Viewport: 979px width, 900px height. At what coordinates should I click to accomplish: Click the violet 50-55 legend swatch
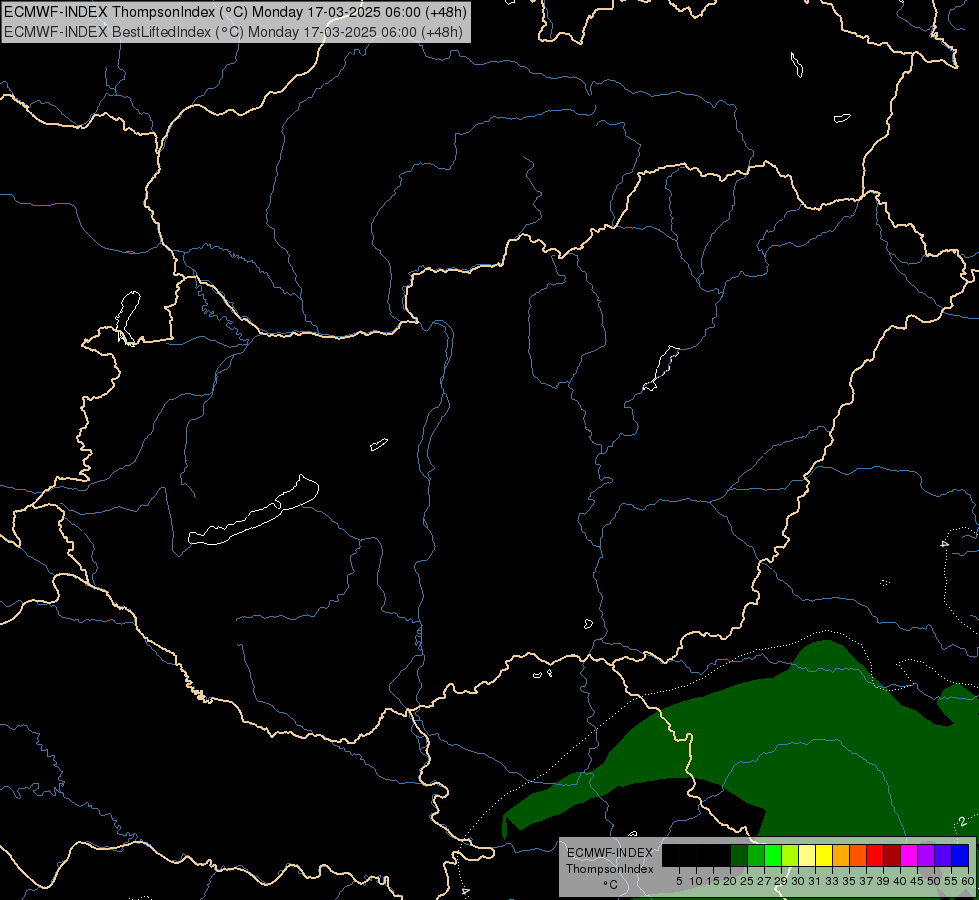pyautogui.click(x=943, y=855)
